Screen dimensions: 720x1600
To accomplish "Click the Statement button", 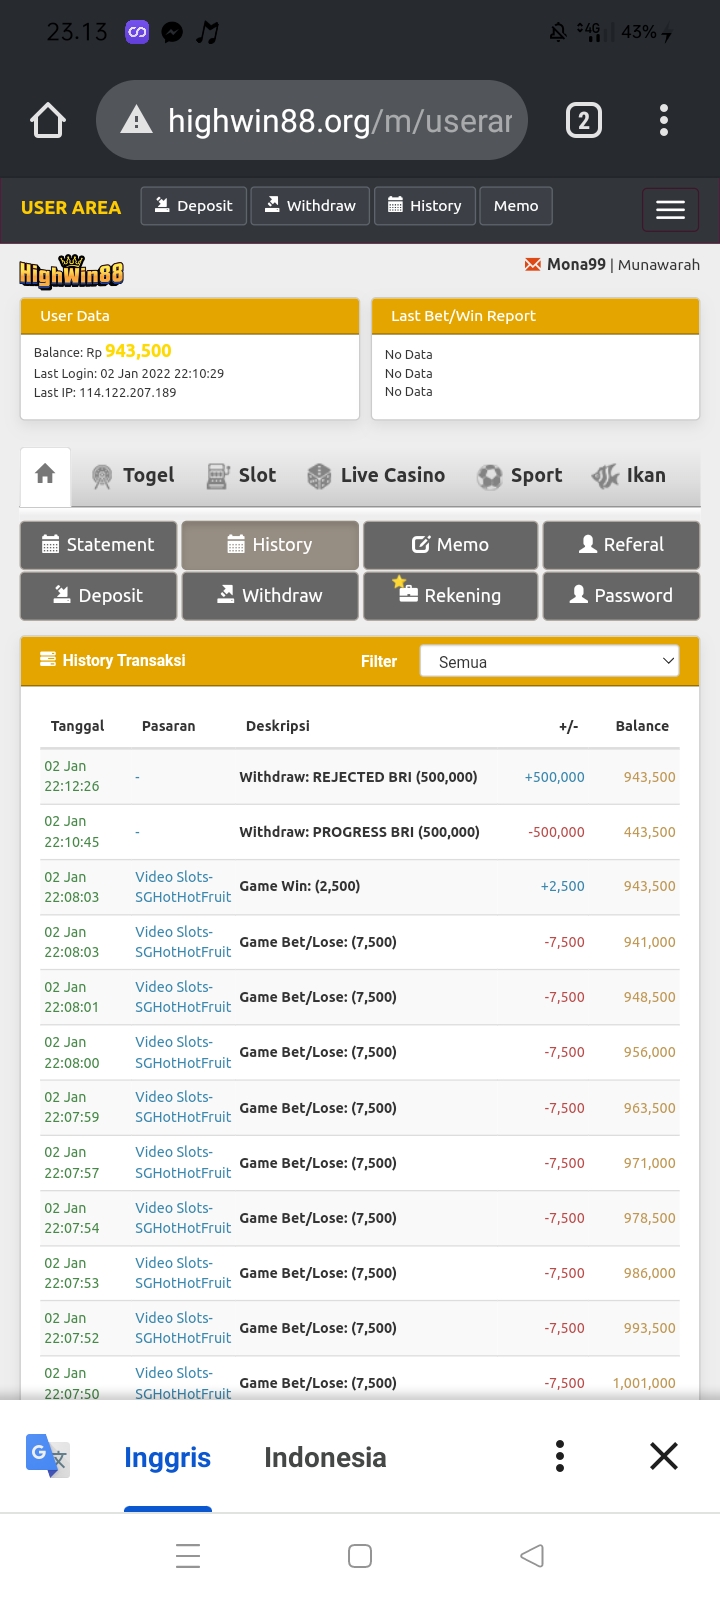I will point(98,545).
